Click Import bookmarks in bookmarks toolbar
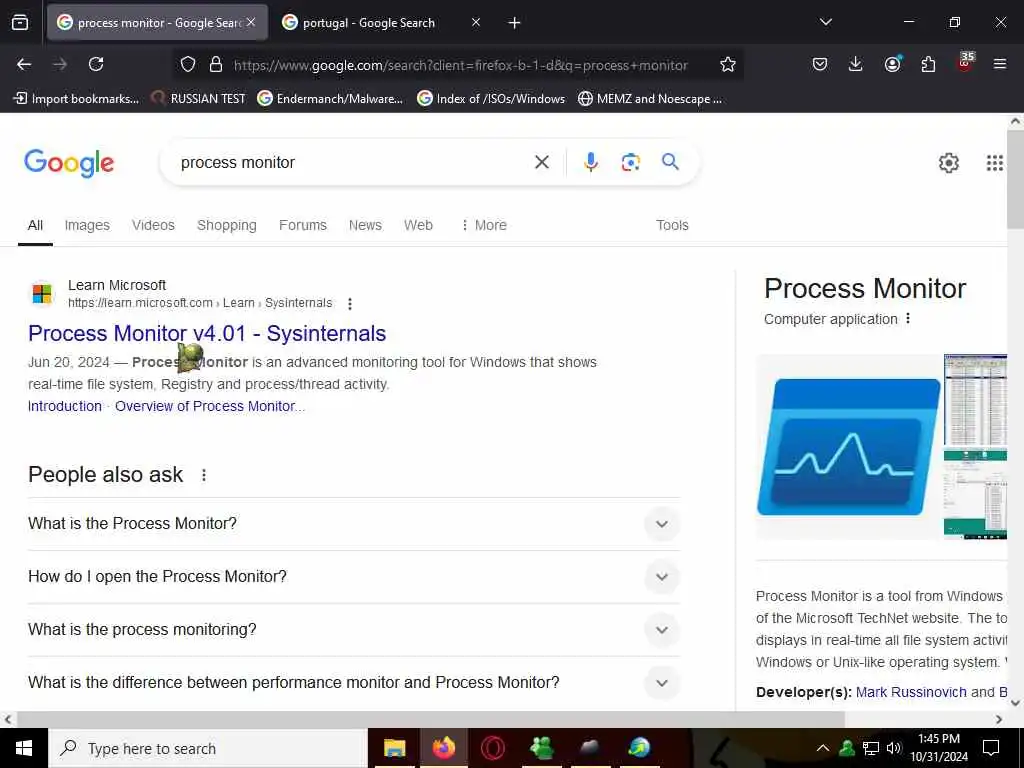This screenshot has height=768, width=1024. click(x=76, y=99)
